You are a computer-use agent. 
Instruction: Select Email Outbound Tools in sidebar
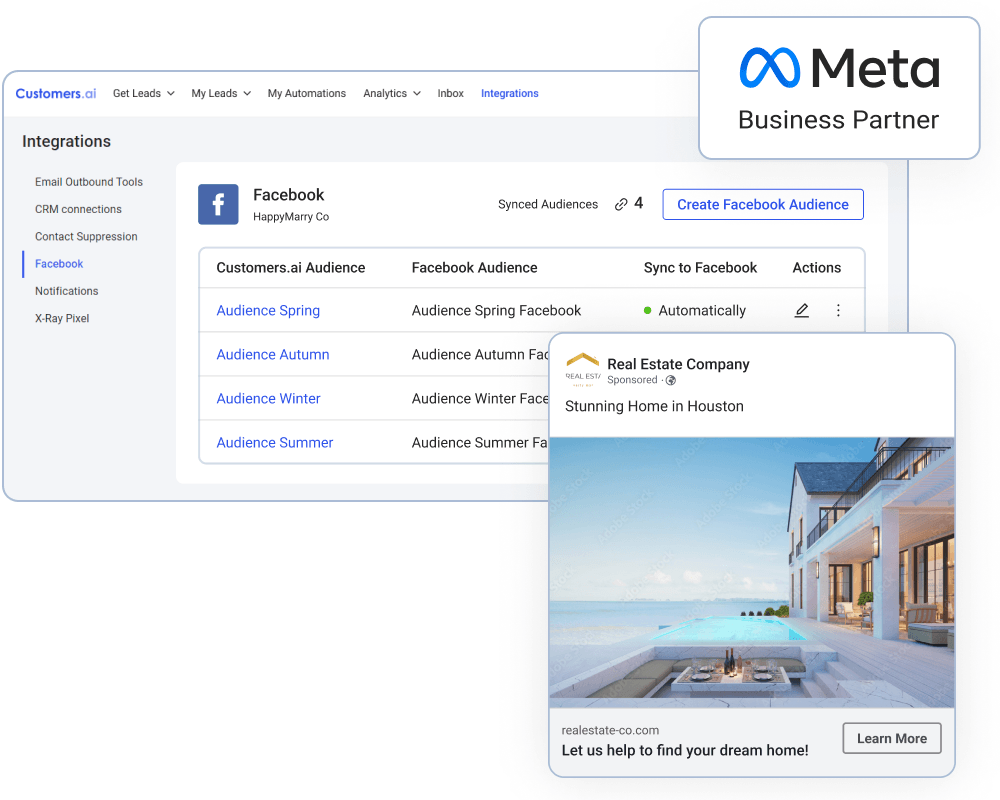[89, 182]
